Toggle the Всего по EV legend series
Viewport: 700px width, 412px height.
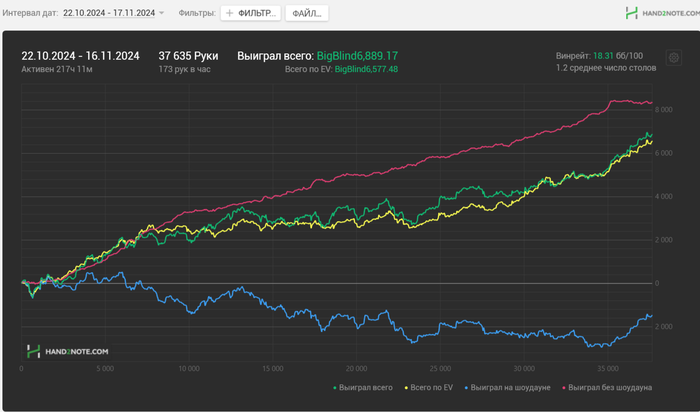428,387
